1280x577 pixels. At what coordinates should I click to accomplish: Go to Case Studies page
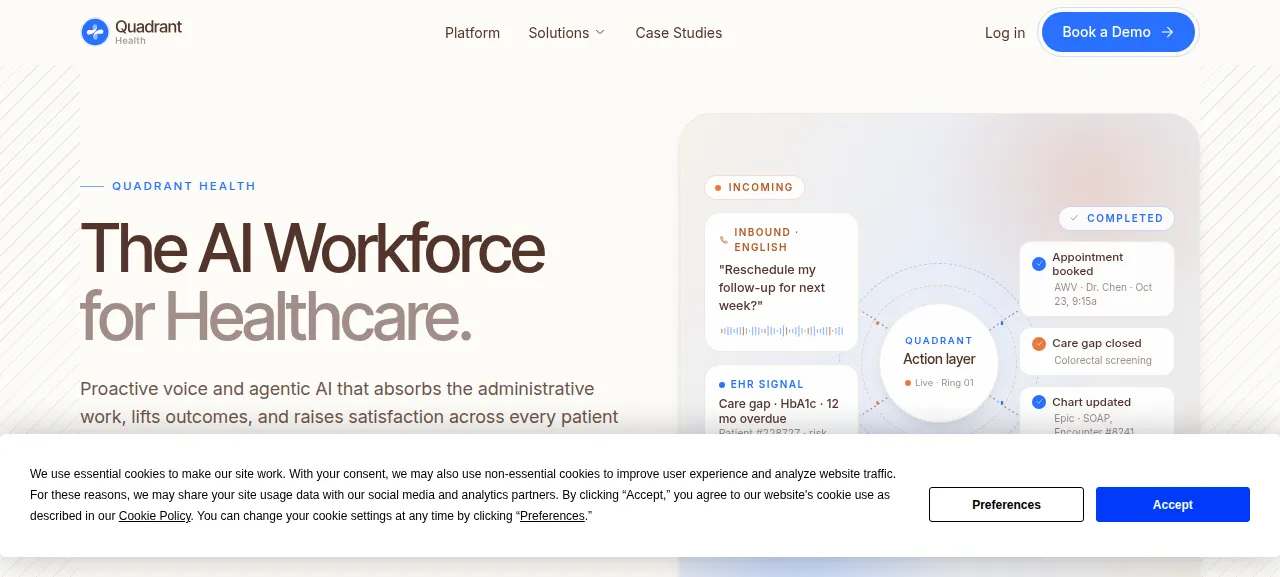(678, 33)
